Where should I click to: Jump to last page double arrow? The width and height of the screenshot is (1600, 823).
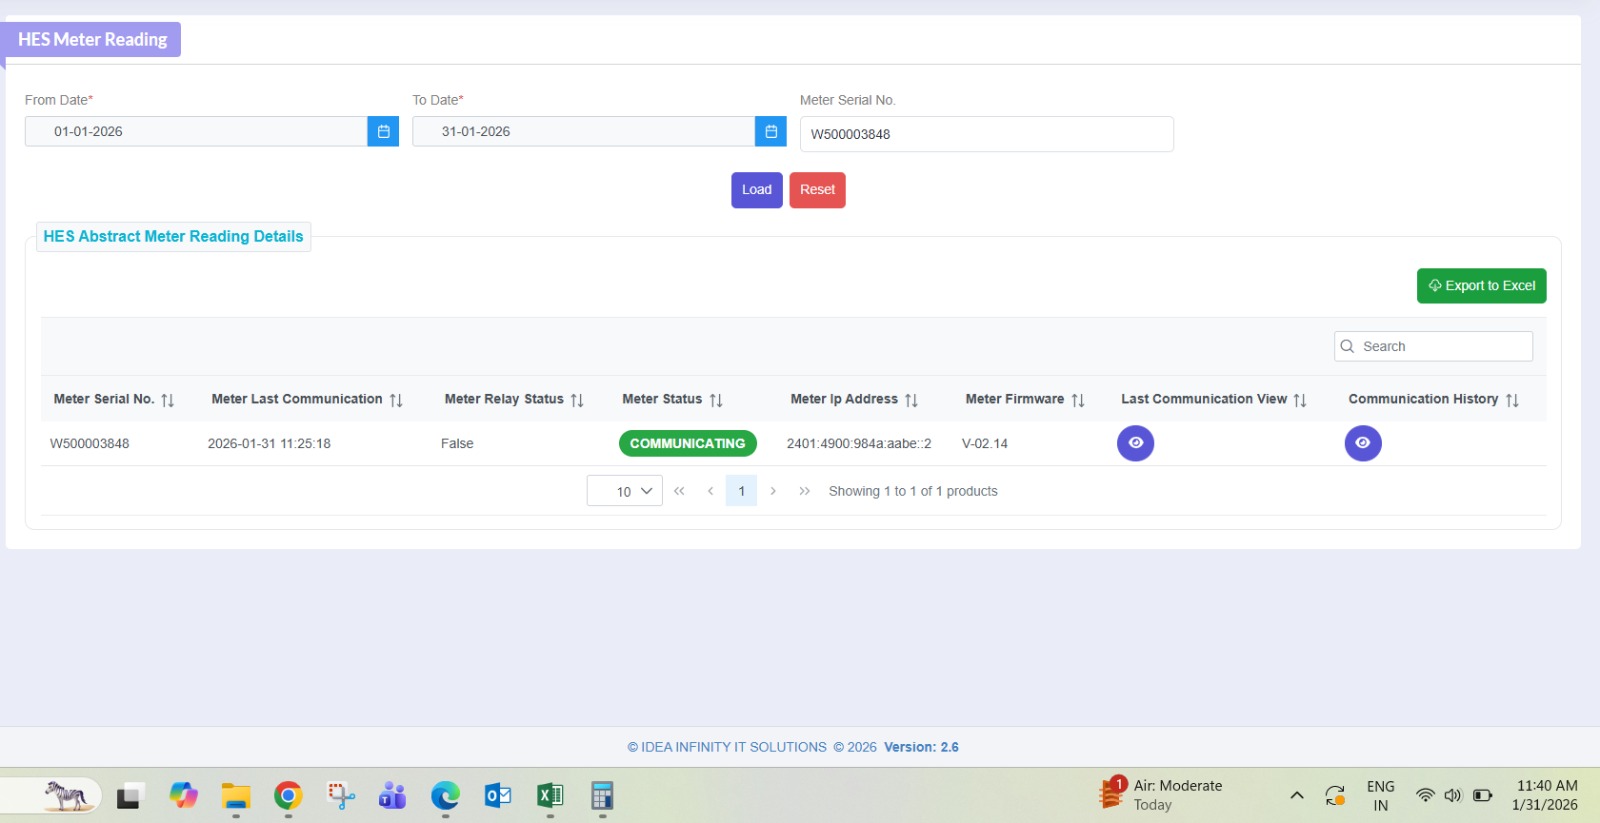tap(804, 491)
